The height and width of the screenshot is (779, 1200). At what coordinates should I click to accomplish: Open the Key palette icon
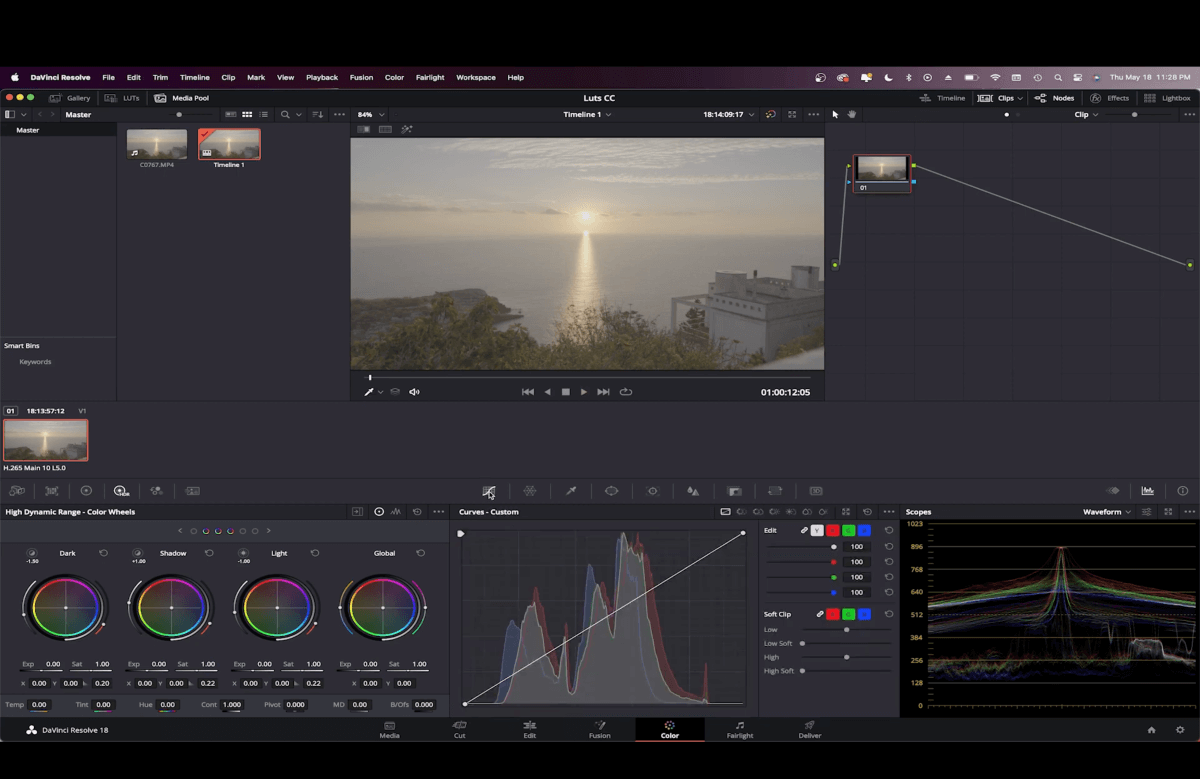[x=734, y=491]
